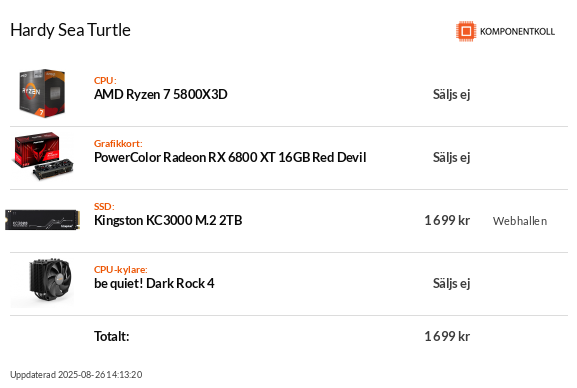Click the Totalt: label

pyautogui.click(x=111, y=336)
